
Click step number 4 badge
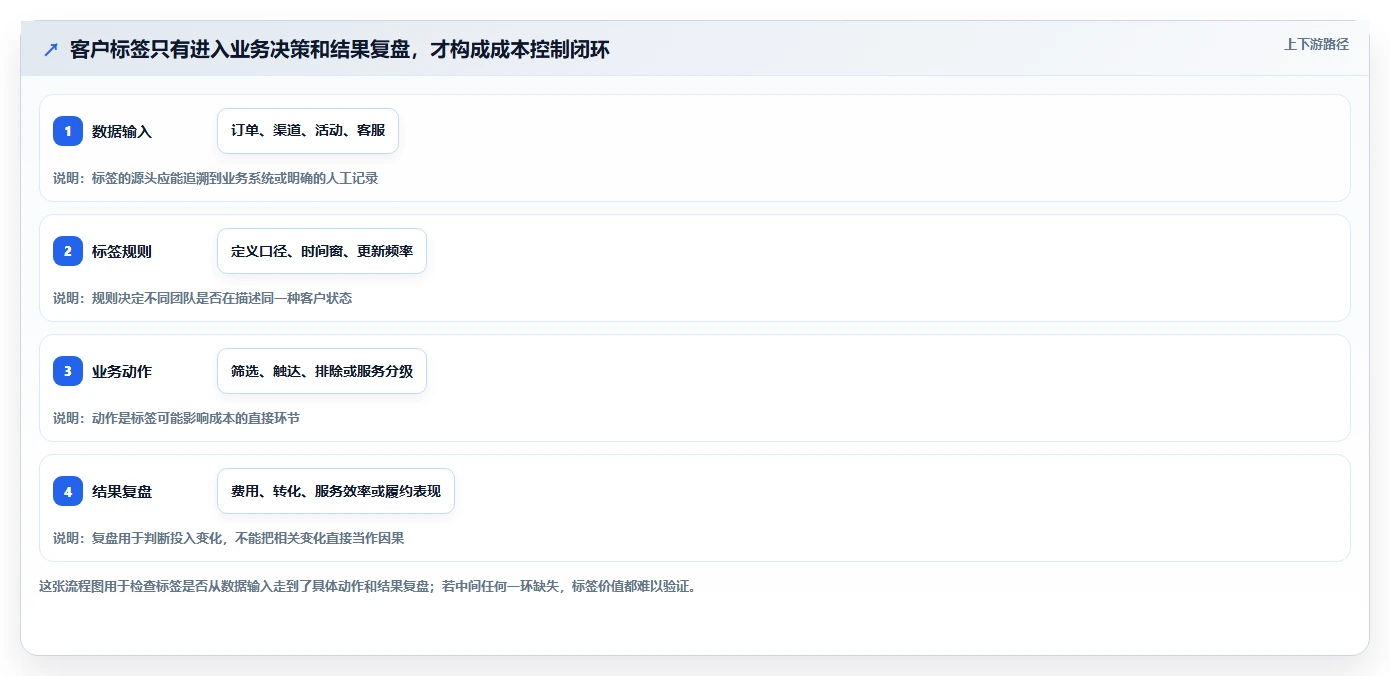pyautogui.click(x=68, y=491)
